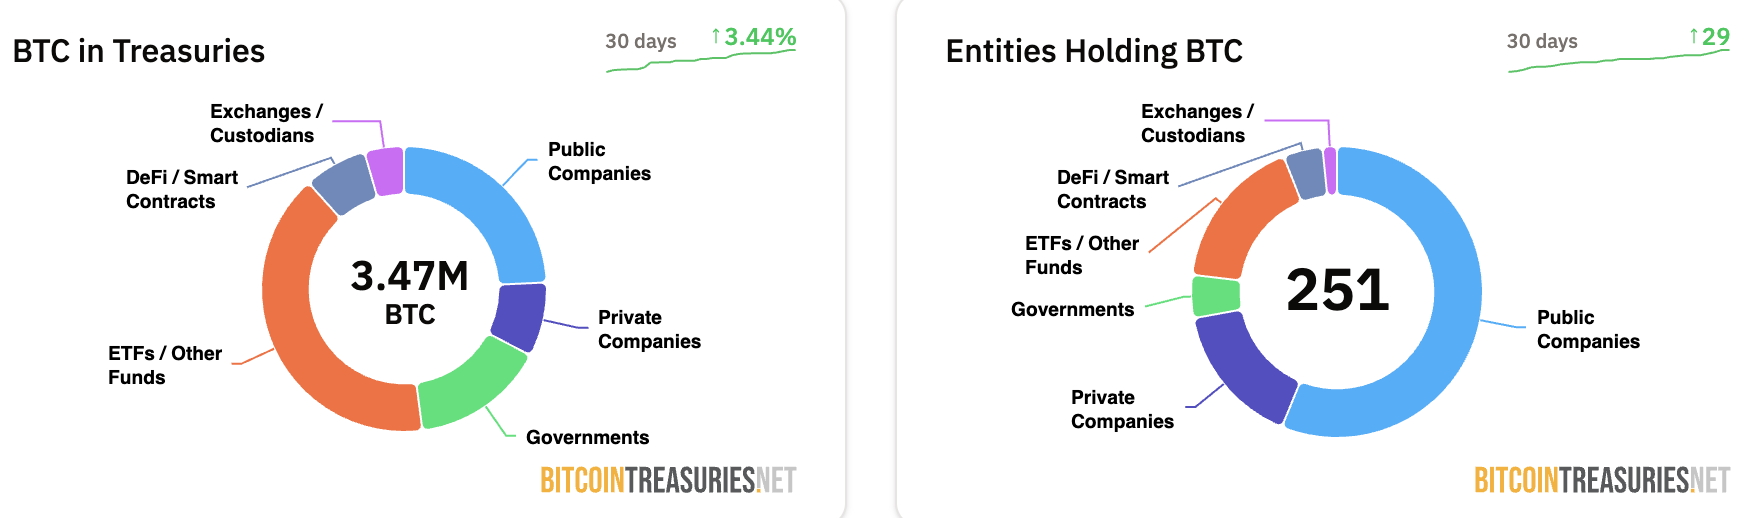Click the BTC in Treasuries heading

(139, 51)
